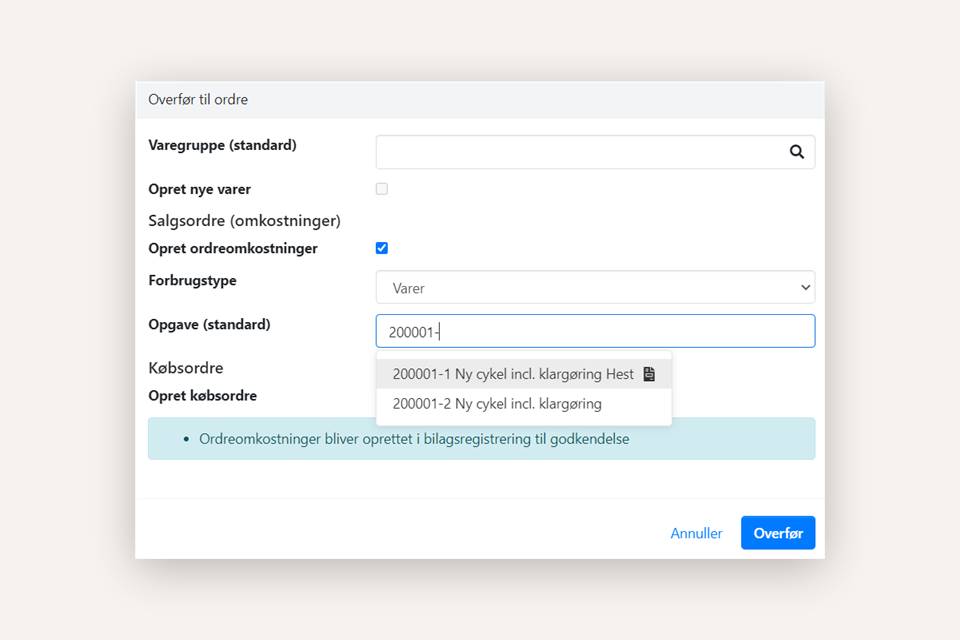Click the "Opret købsordre" label

click(x=202, y=396)
